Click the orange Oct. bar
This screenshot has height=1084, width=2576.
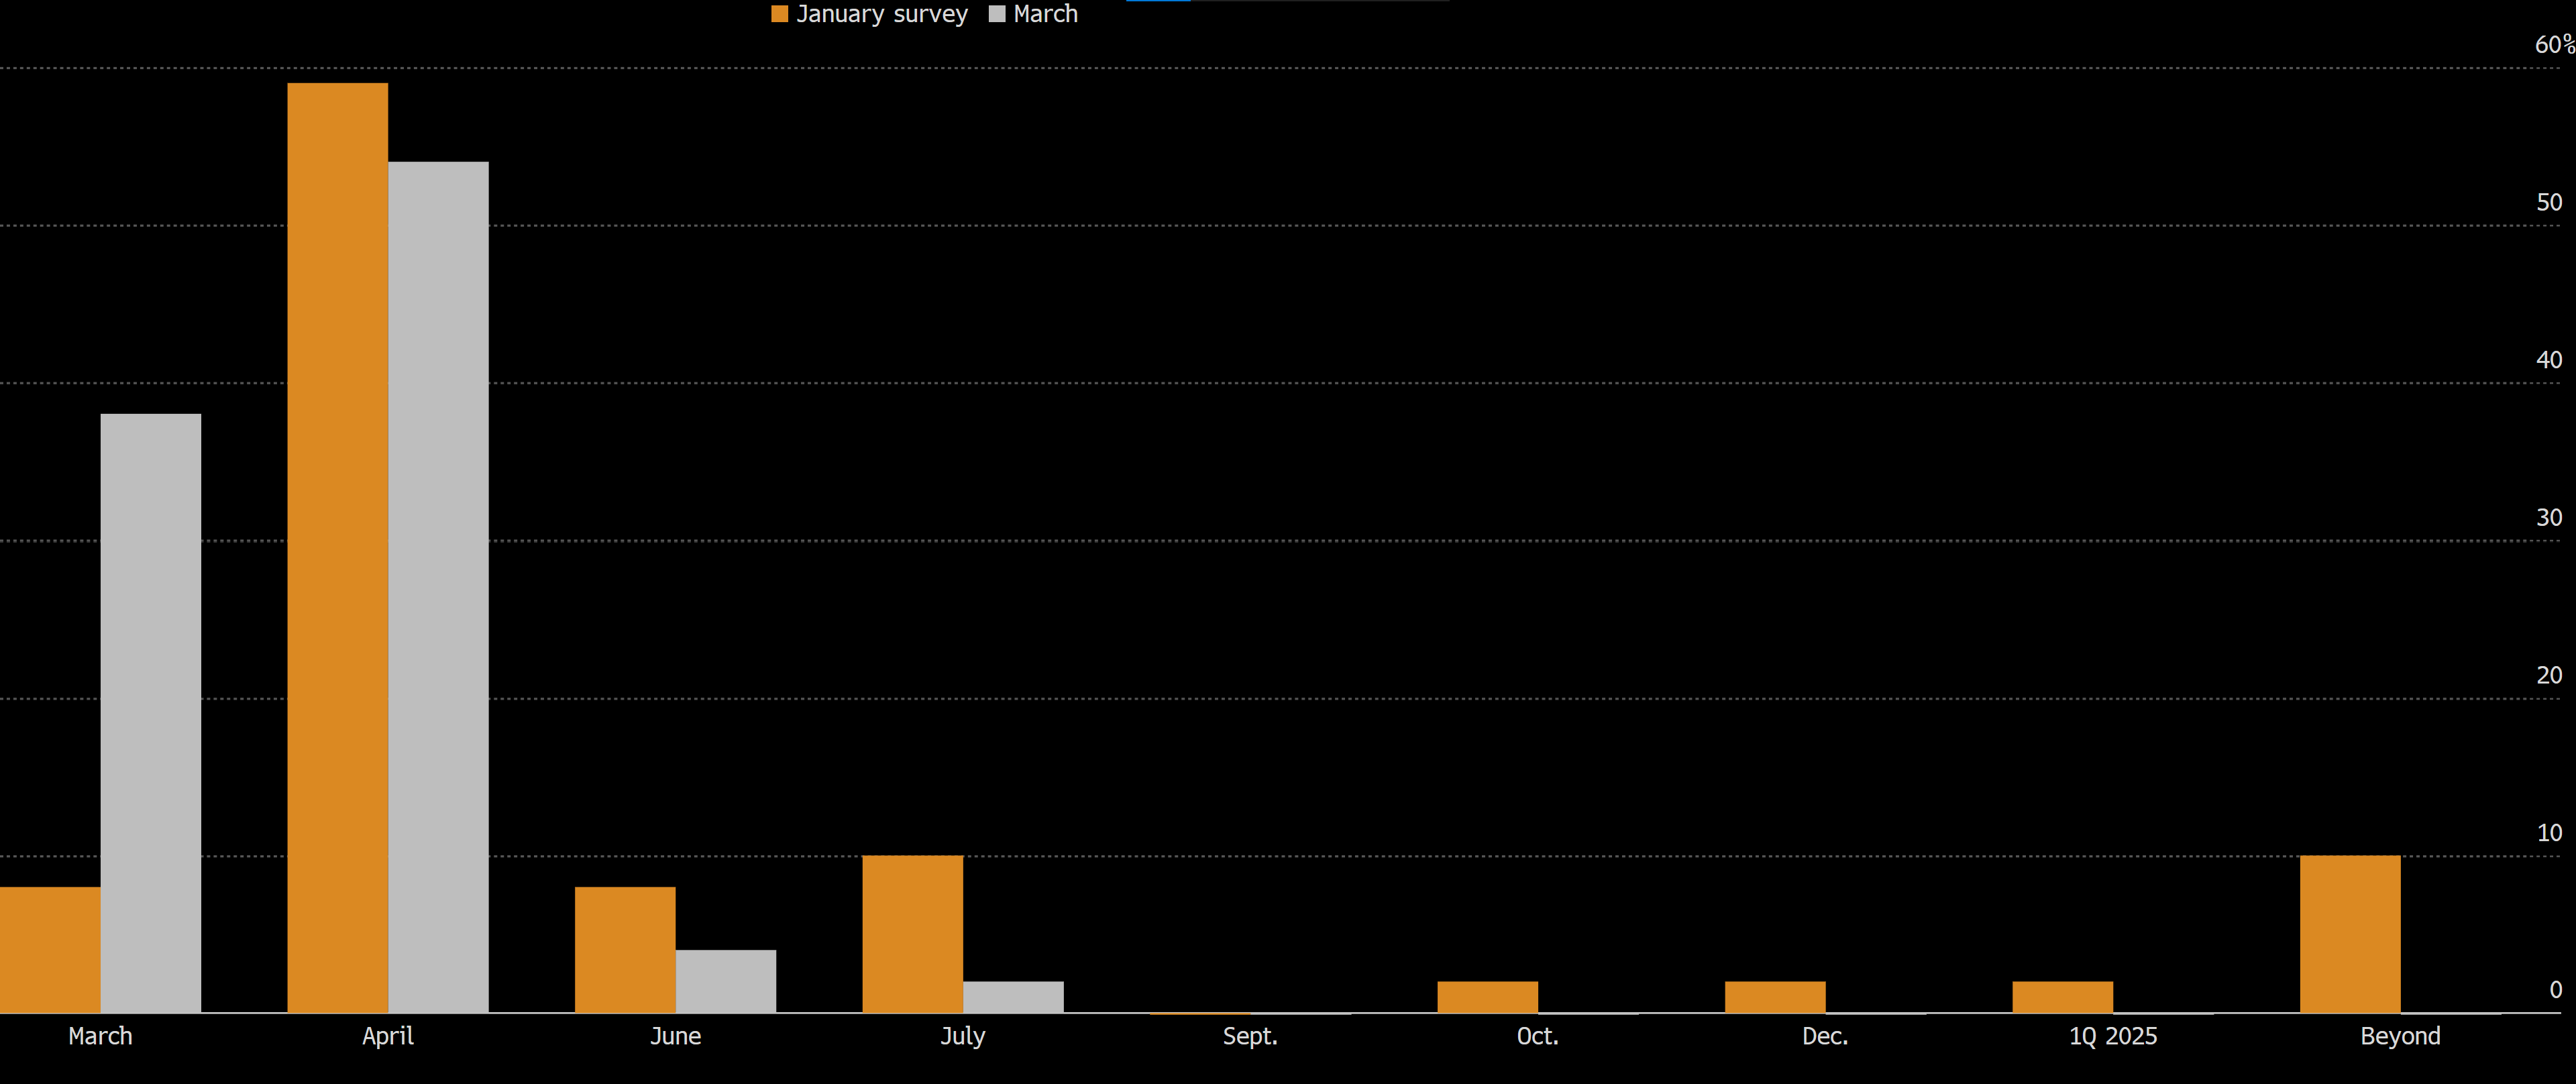click(x=1488, y=997)
